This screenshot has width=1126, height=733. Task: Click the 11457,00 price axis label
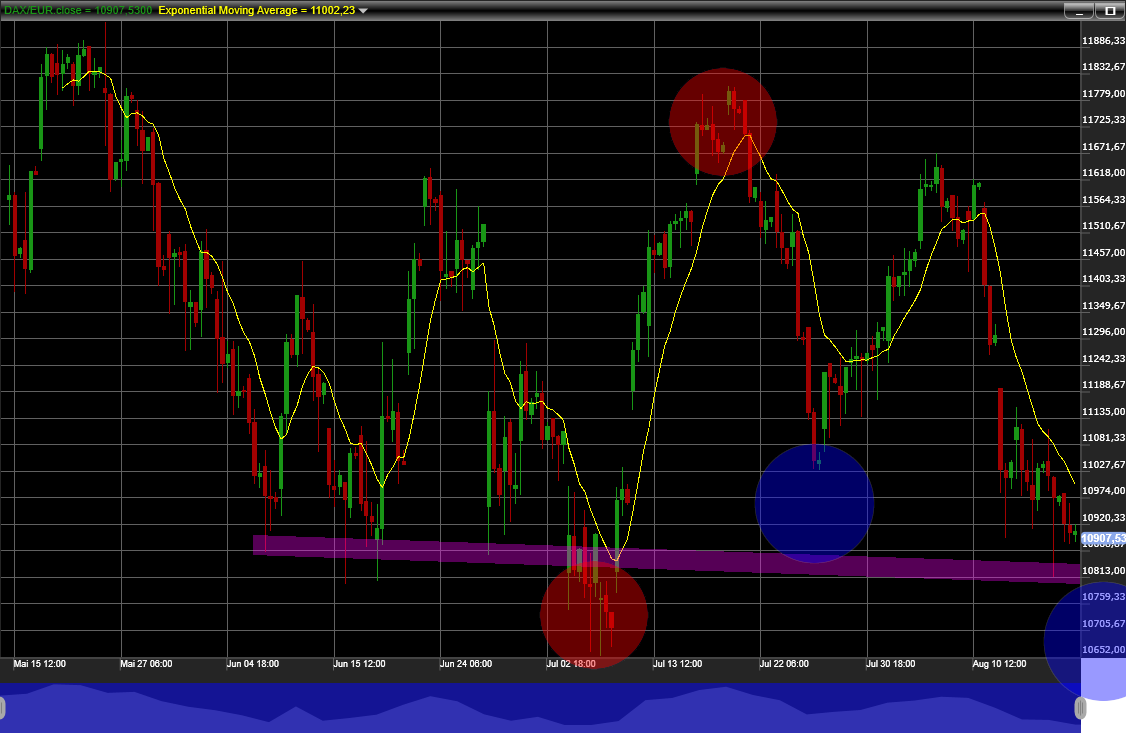point(1103,252)
